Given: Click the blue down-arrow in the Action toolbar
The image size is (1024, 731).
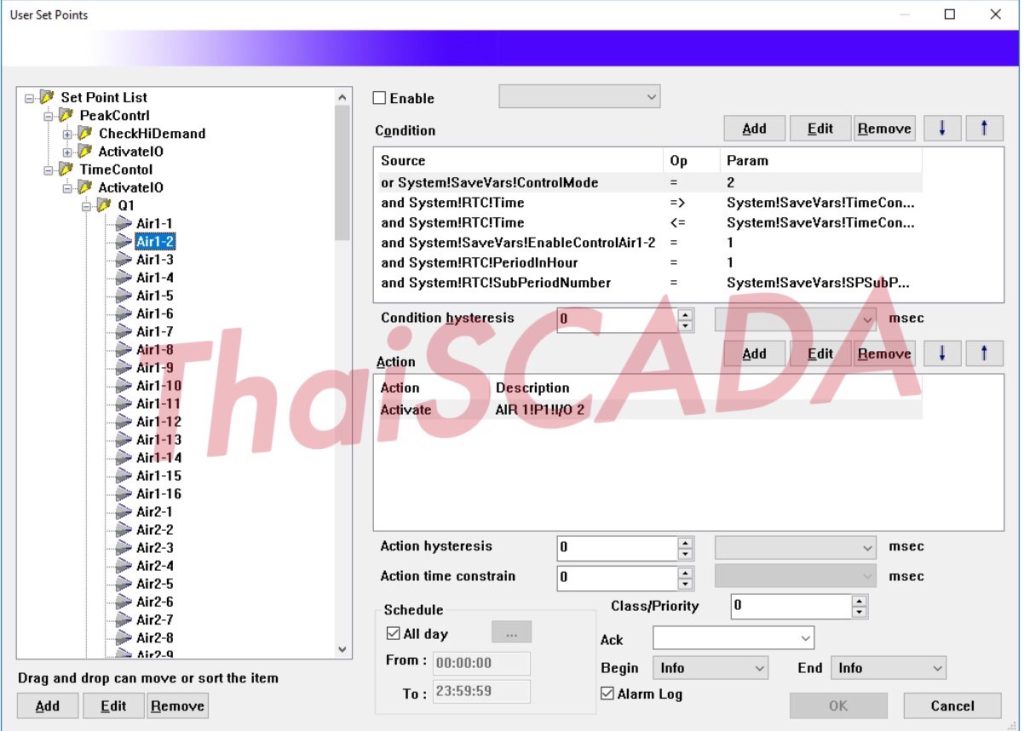Looking at the screenshot, I should (941, 353).
